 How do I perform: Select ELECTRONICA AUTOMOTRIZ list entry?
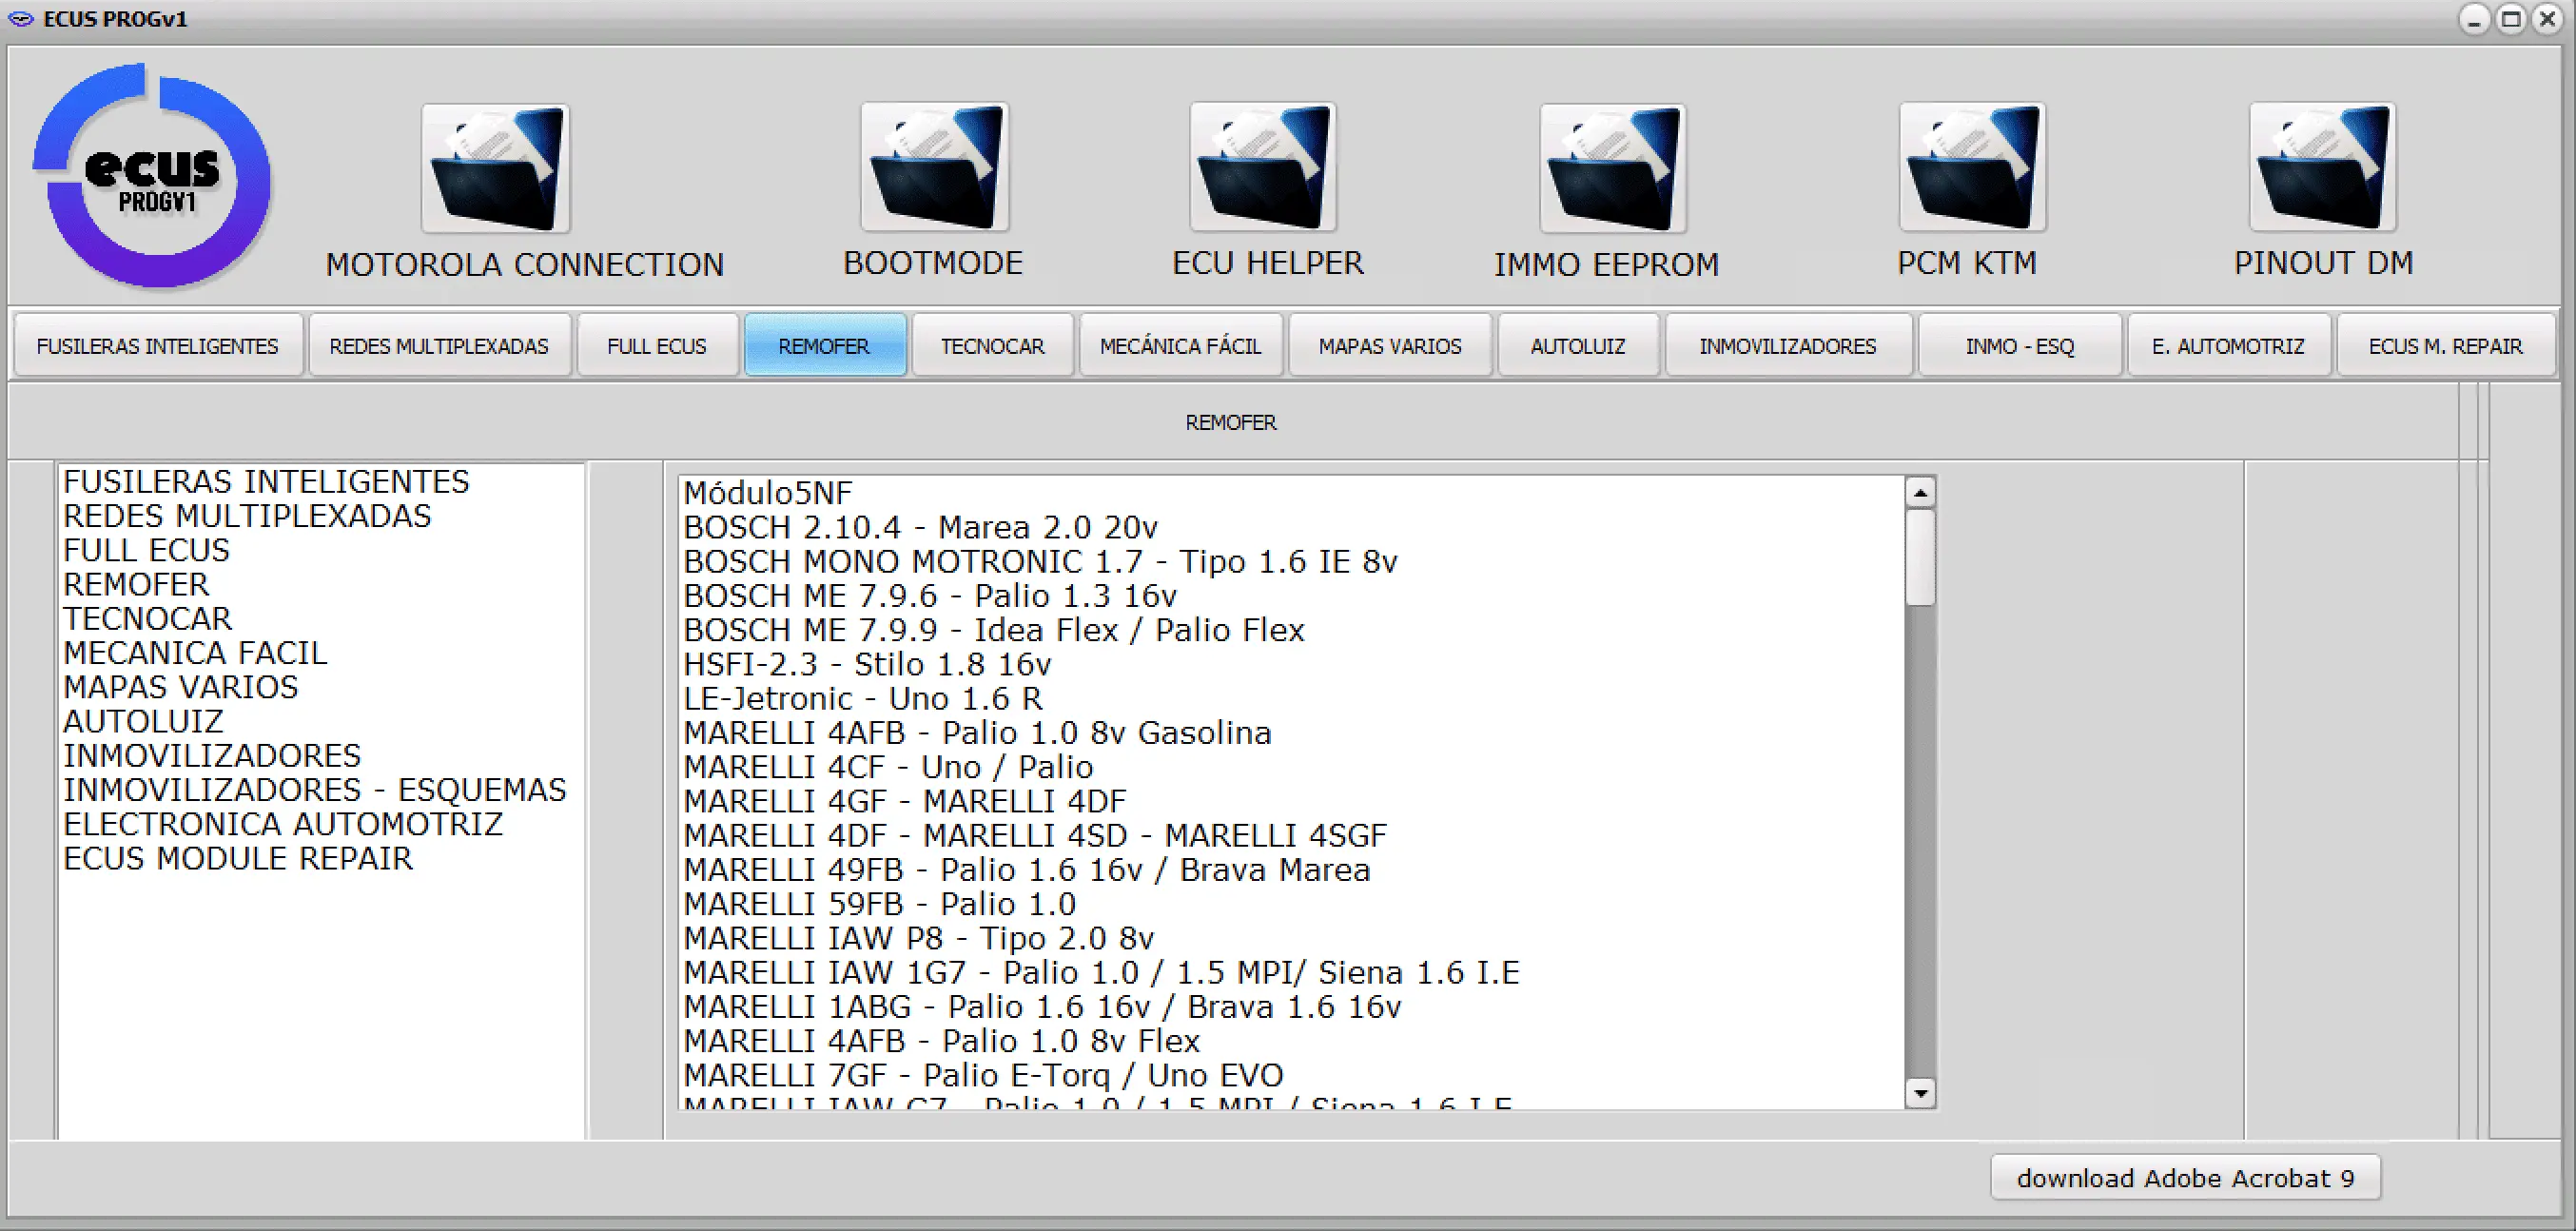click(283, 824)
